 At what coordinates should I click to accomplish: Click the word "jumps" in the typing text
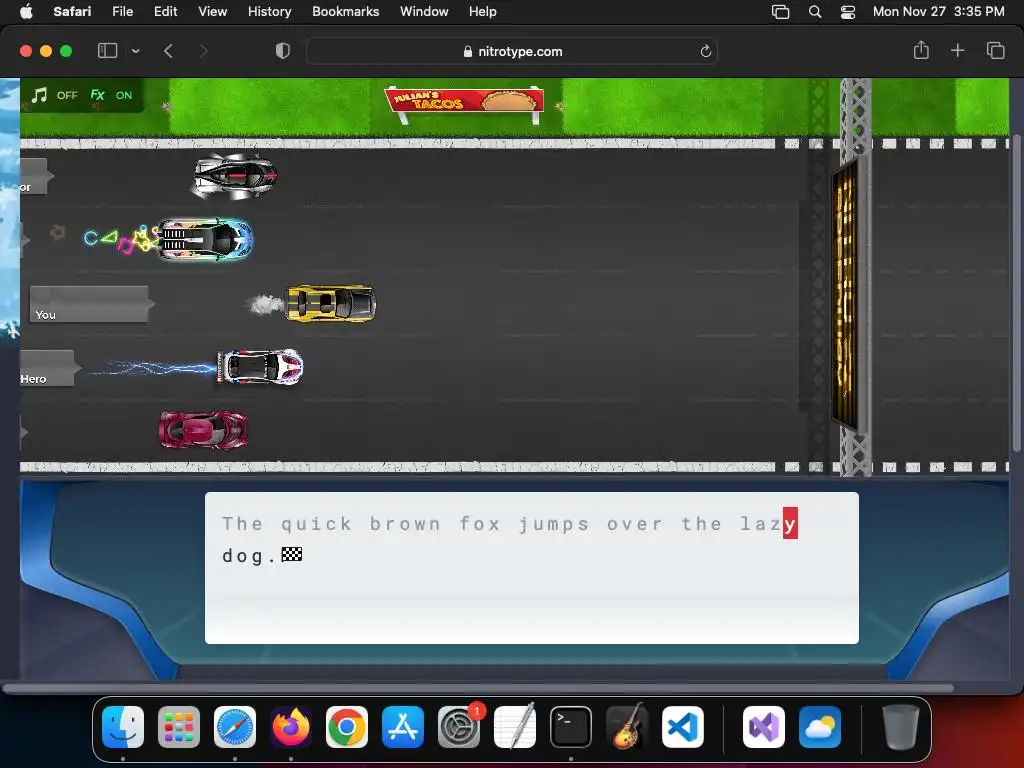554,524
